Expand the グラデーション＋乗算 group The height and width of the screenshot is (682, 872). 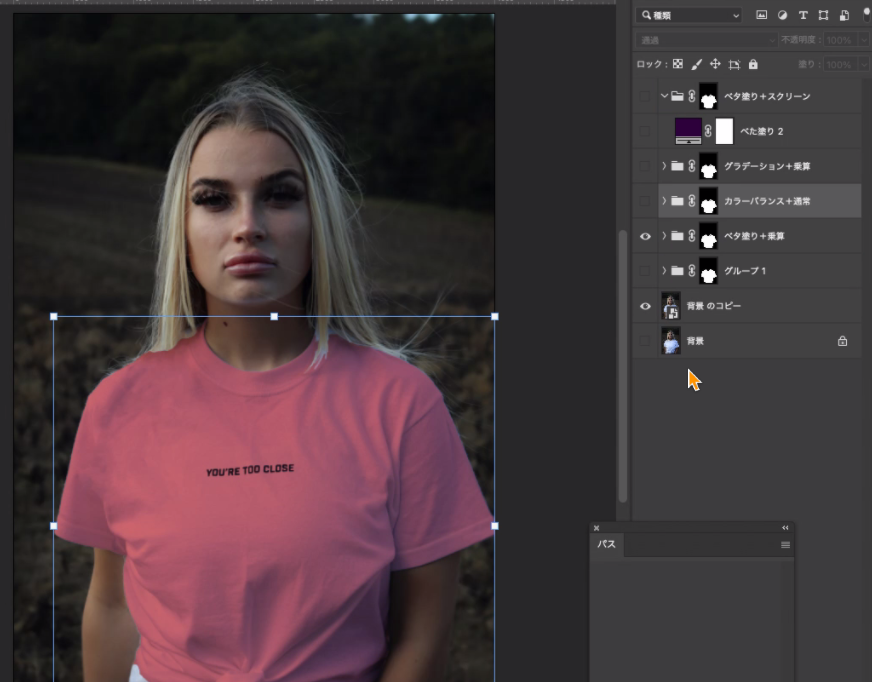[664, 166]
